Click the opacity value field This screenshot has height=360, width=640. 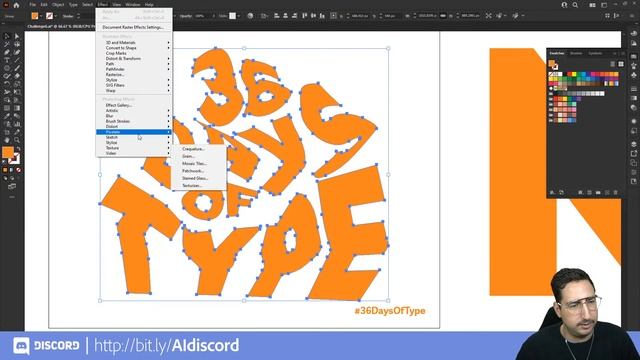(202, 16)
